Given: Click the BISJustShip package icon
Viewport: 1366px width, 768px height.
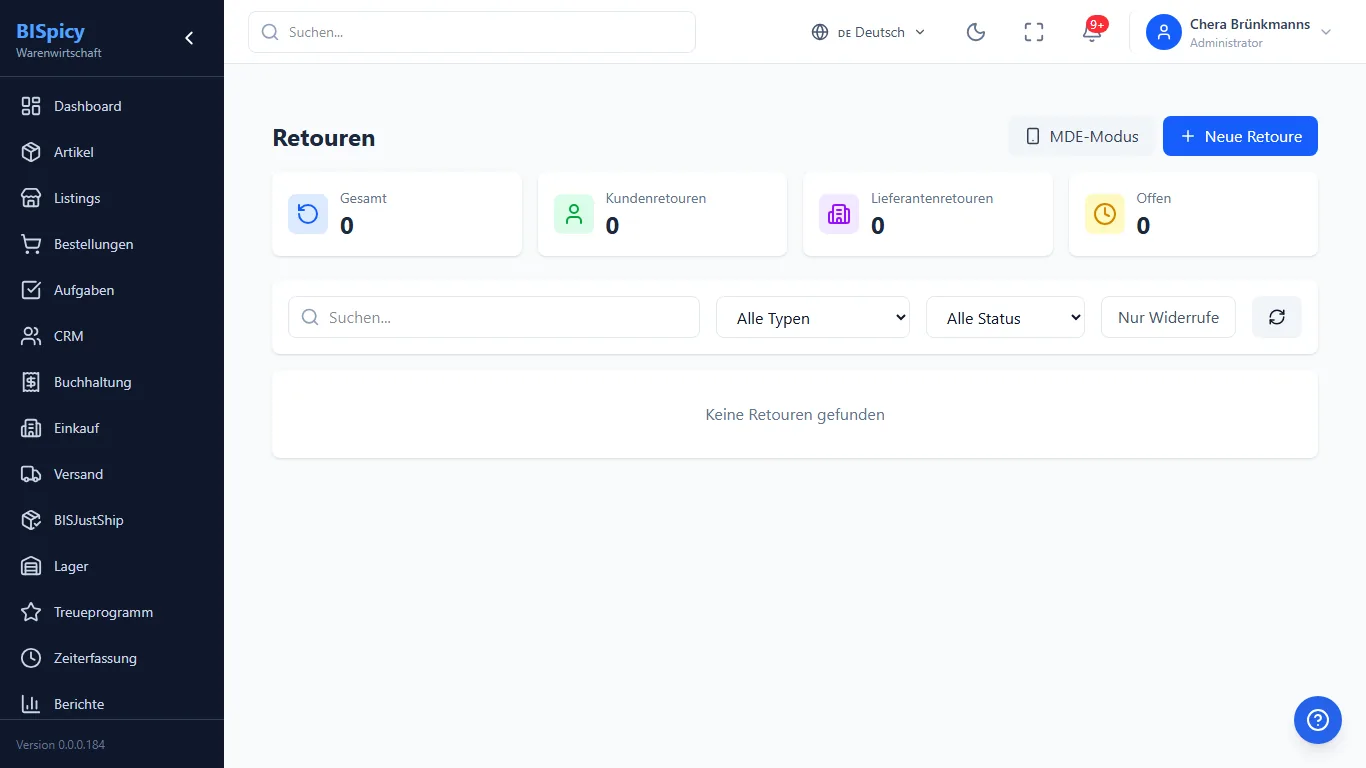Looking at the screenshot, I should [31, 520].
